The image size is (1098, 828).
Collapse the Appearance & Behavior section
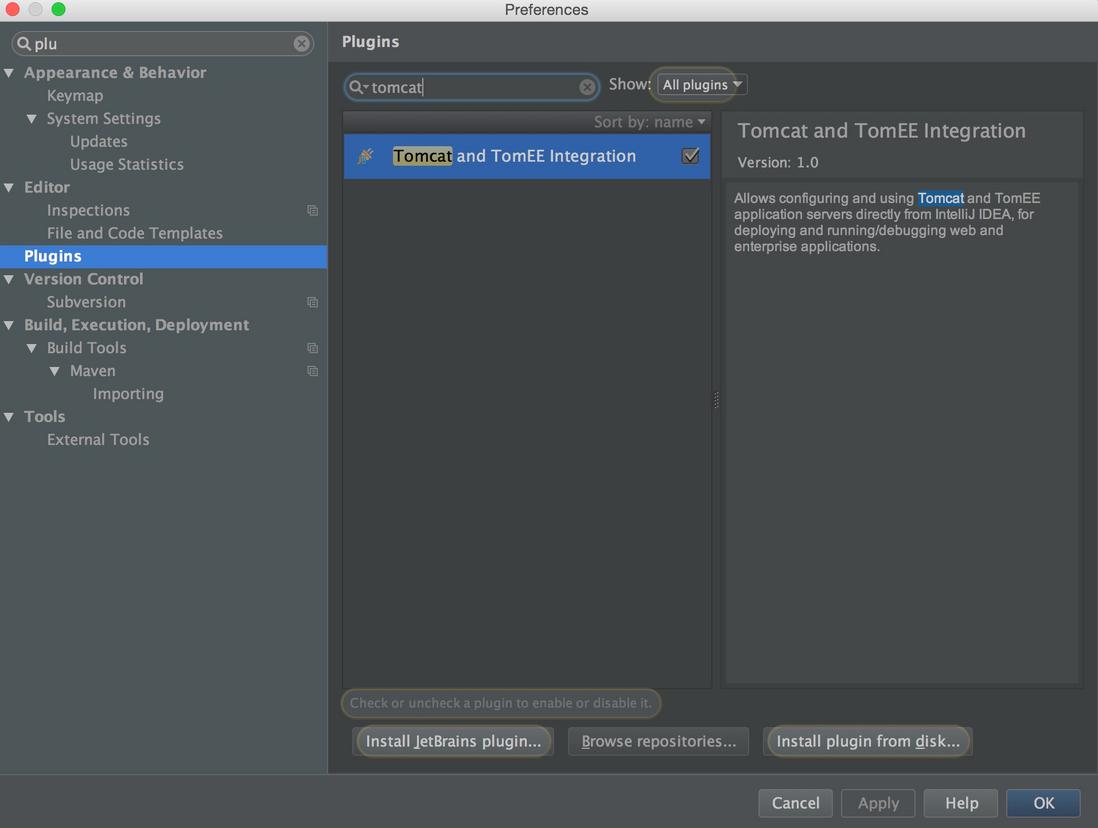pos(9,73)
